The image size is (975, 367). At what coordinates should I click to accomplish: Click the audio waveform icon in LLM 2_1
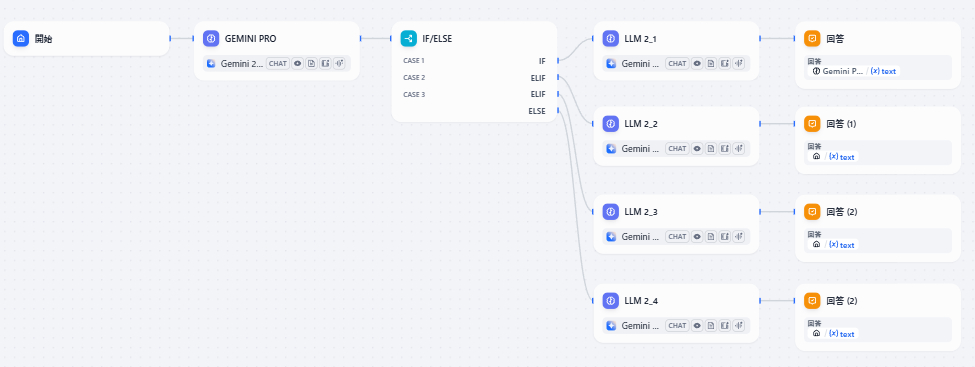click(x=739, y=63)
